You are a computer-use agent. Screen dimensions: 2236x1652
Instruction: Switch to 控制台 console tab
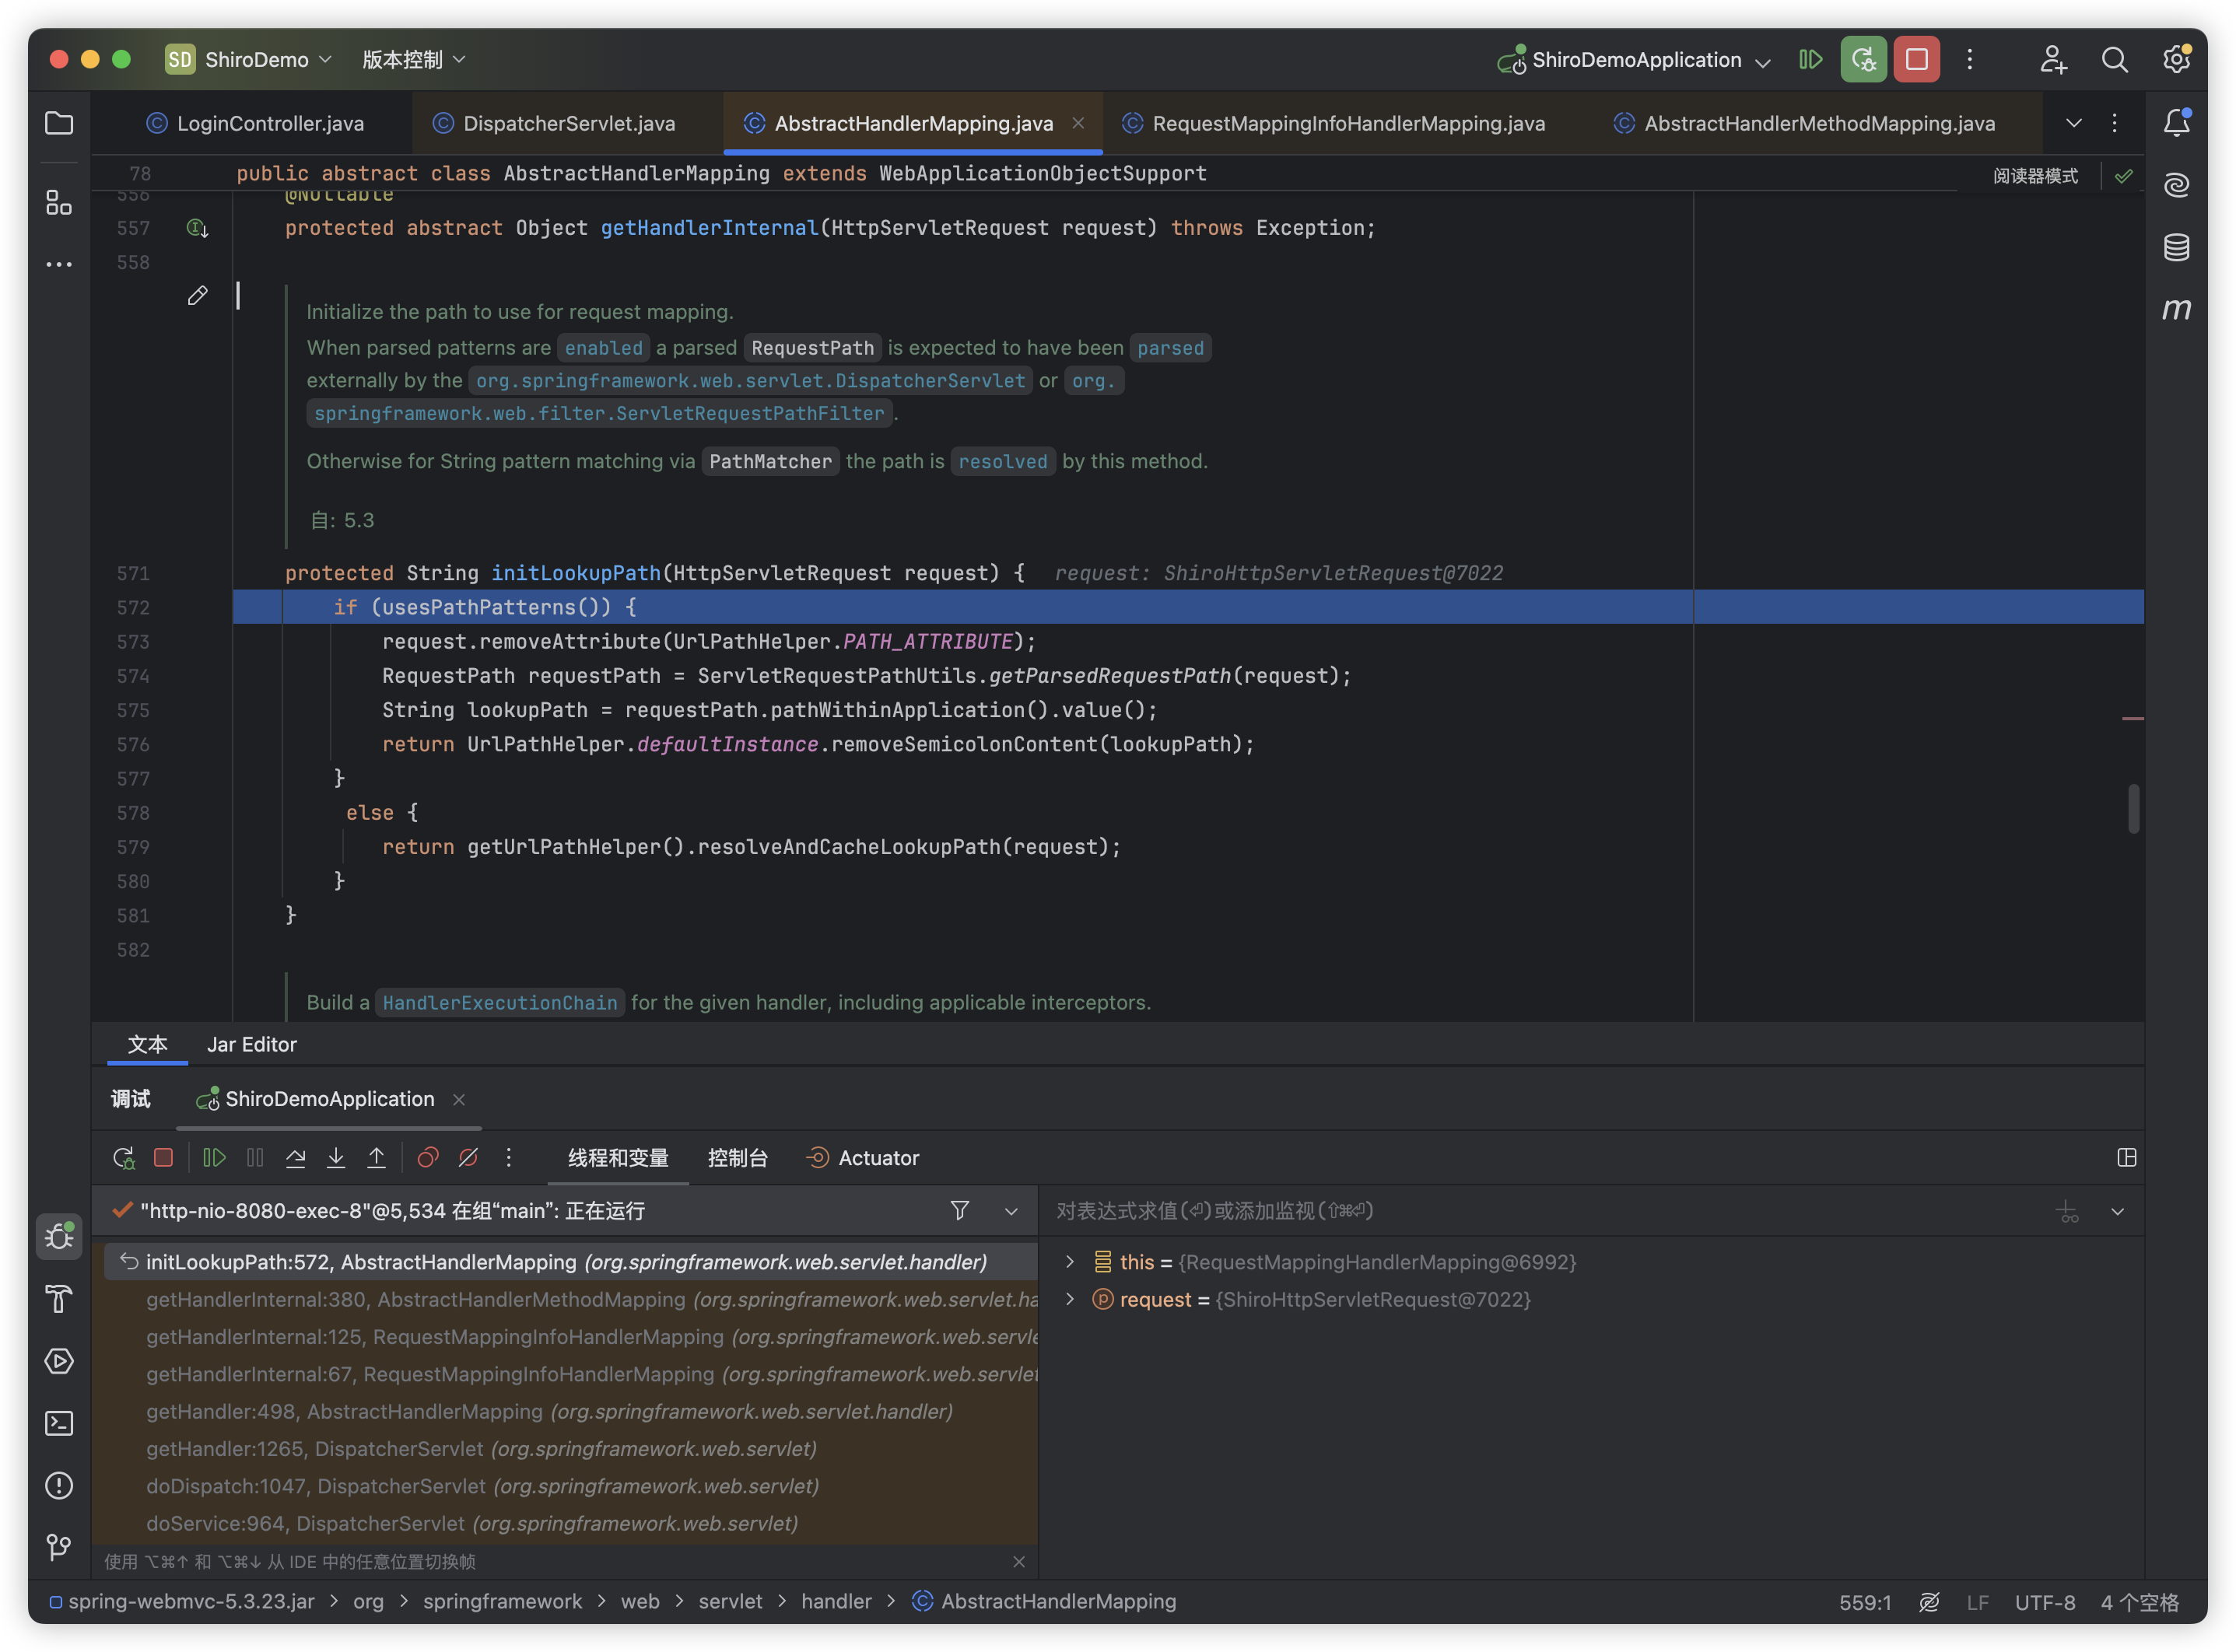pos(738,1157)
